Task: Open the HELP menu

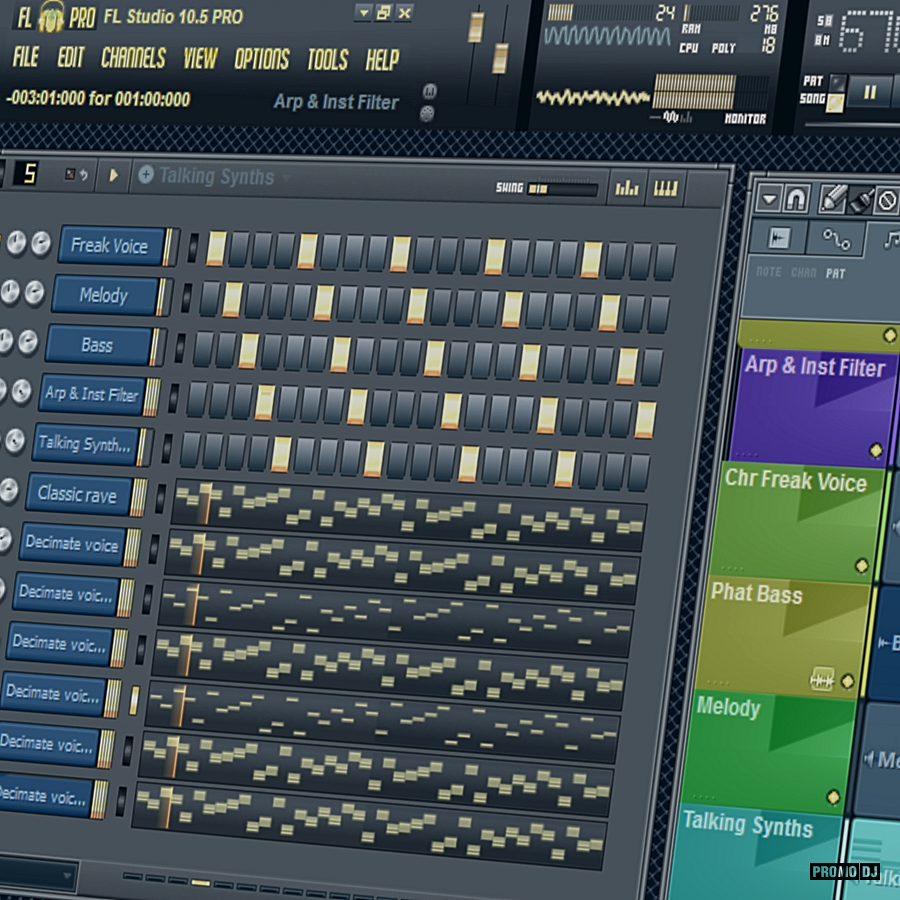Action: (x=382, y=60)
